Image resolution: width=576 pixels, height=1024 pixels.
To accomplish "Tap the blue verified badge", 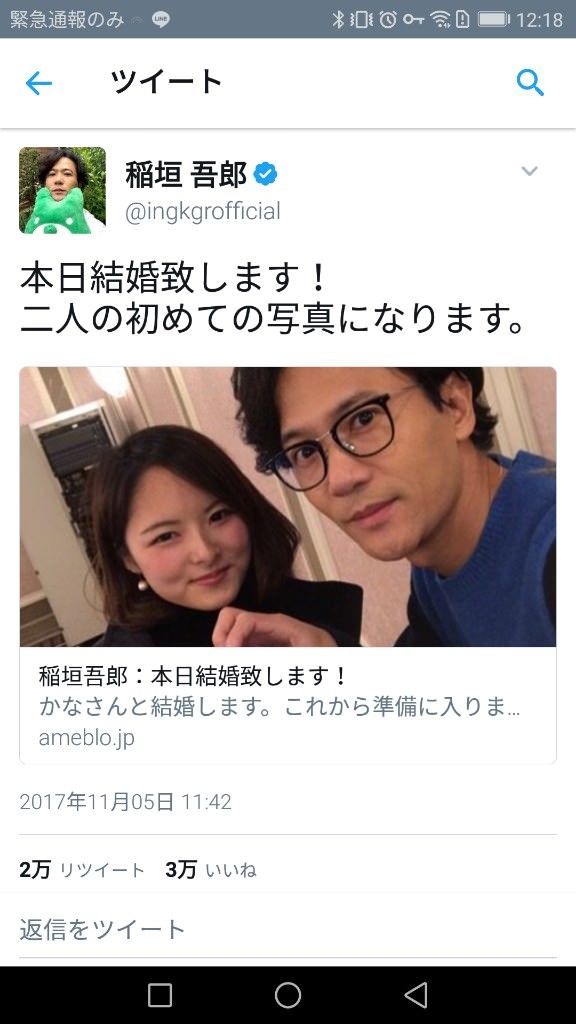I will tap(265, 174).
